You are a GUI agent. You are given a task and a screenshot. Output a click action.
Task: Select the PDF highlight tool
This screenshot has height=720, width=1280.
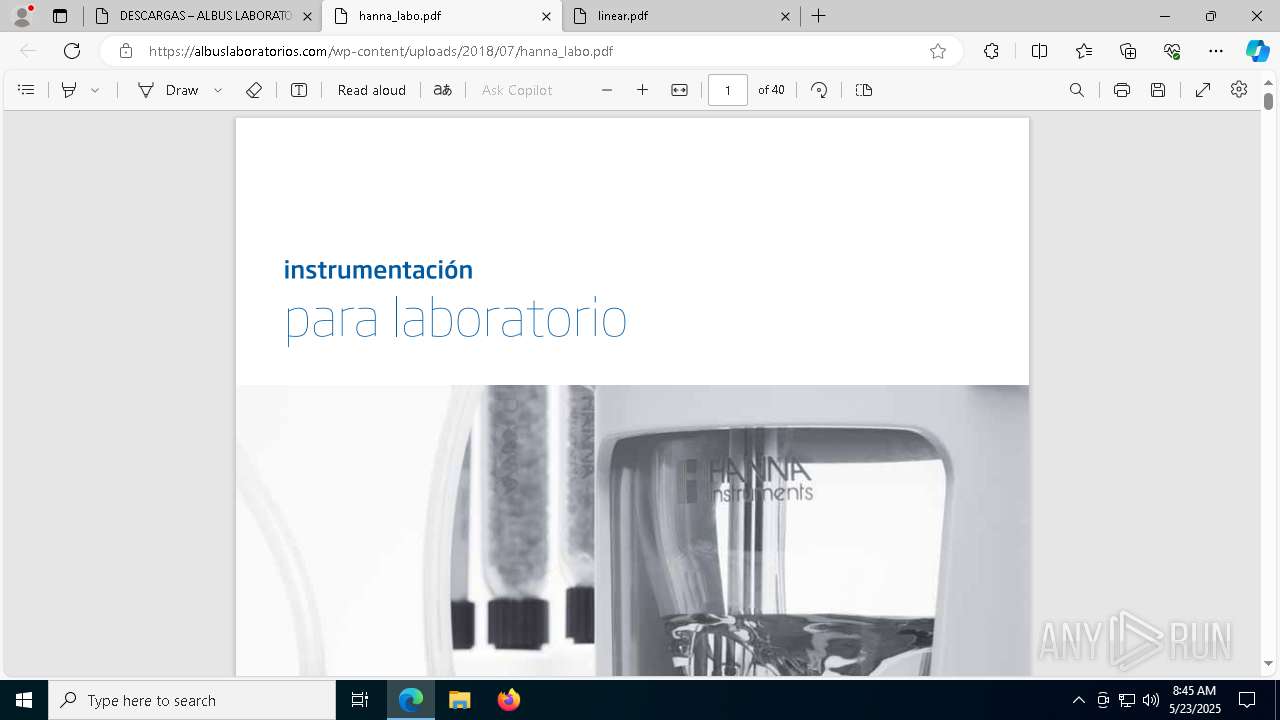tap(69, 90)
